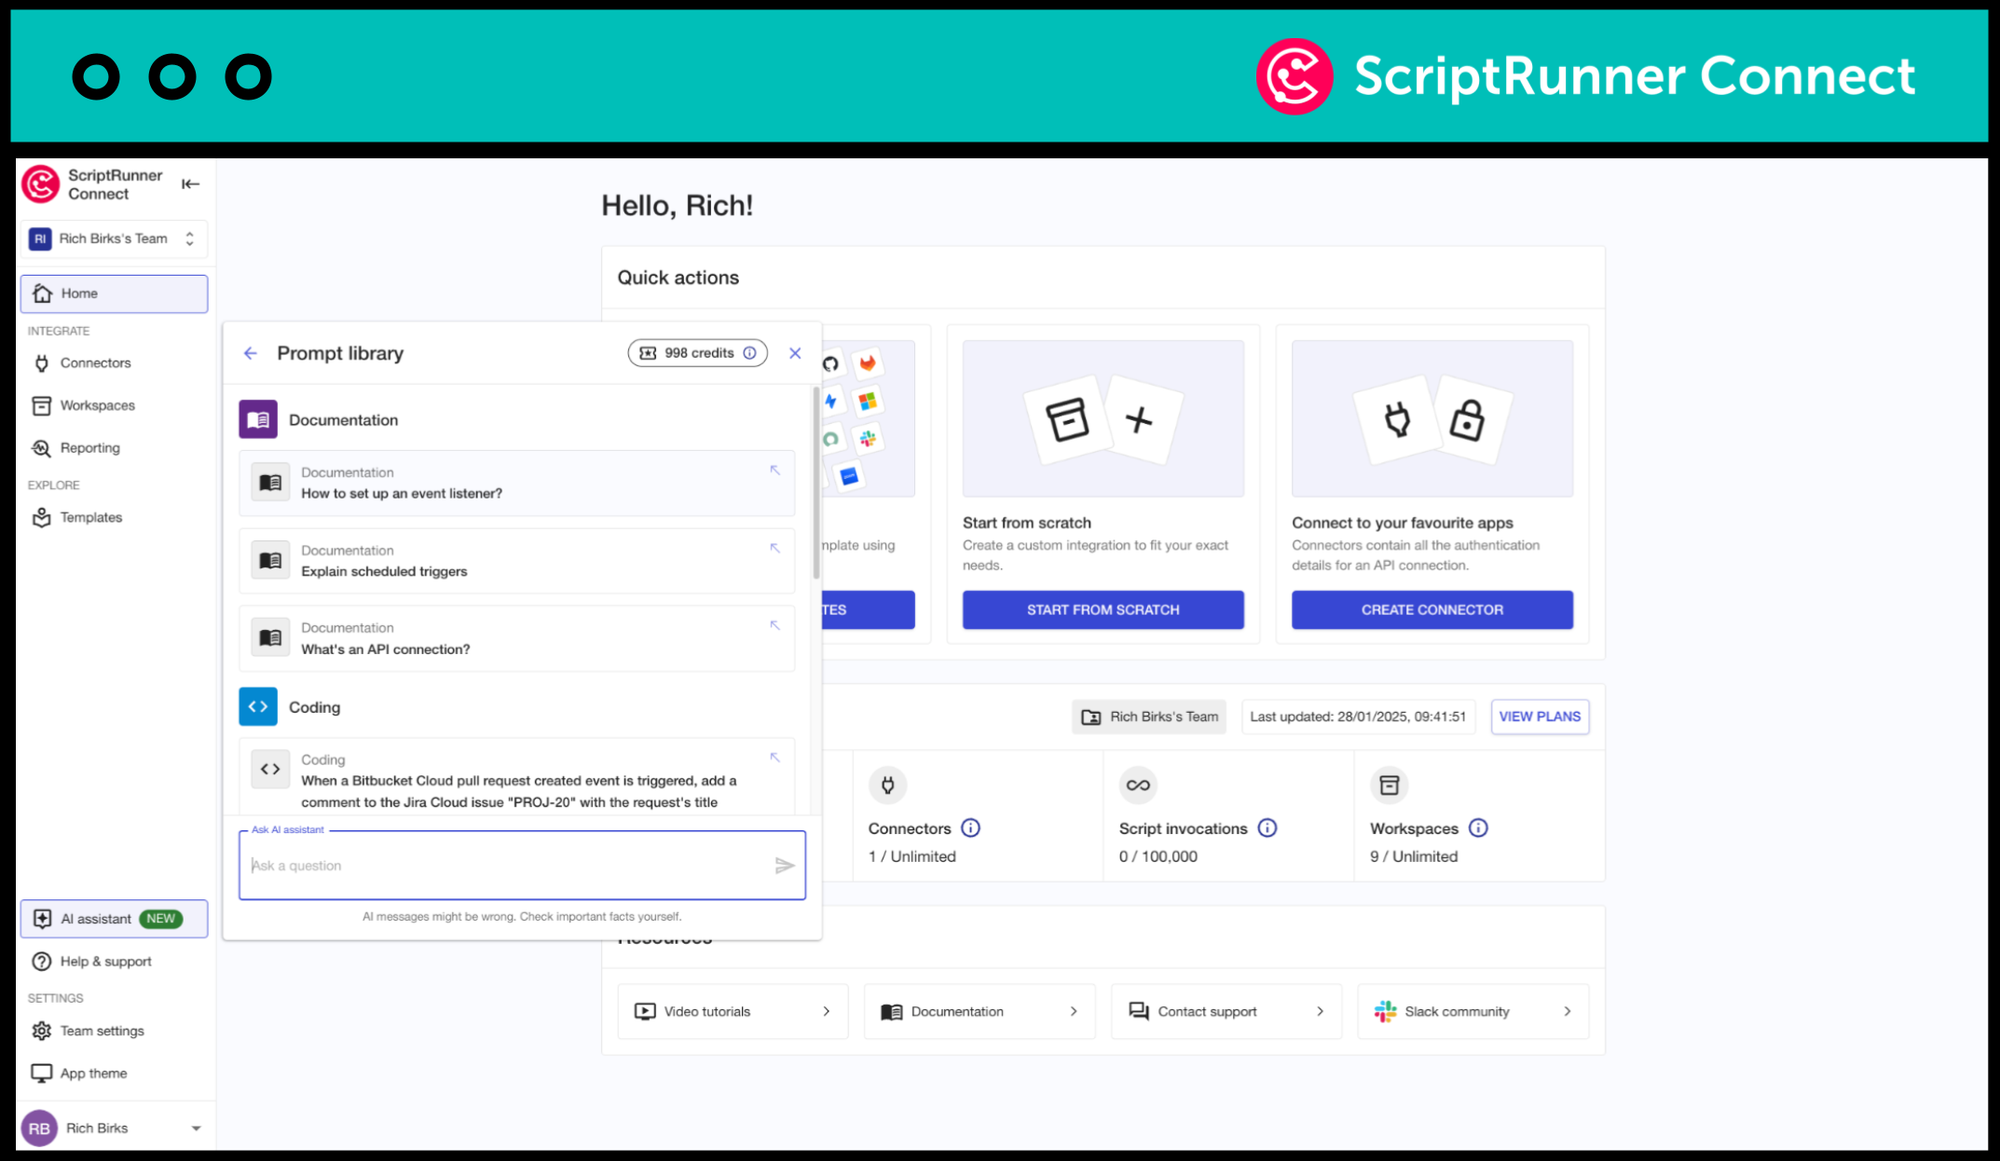
Task: Click the Connect to your favourite apps illustration
Action: [x=1432, y=419]
